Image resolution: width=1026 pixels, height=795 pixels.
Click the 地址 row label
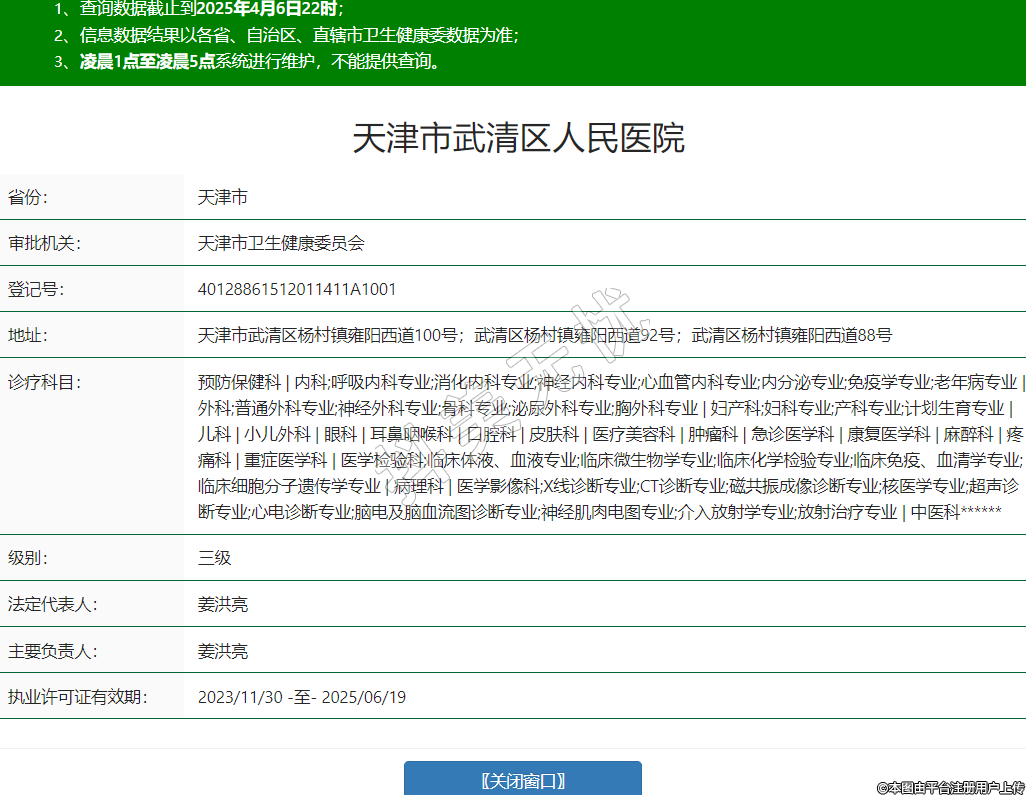pyautogui.click(x=28, y=336)
